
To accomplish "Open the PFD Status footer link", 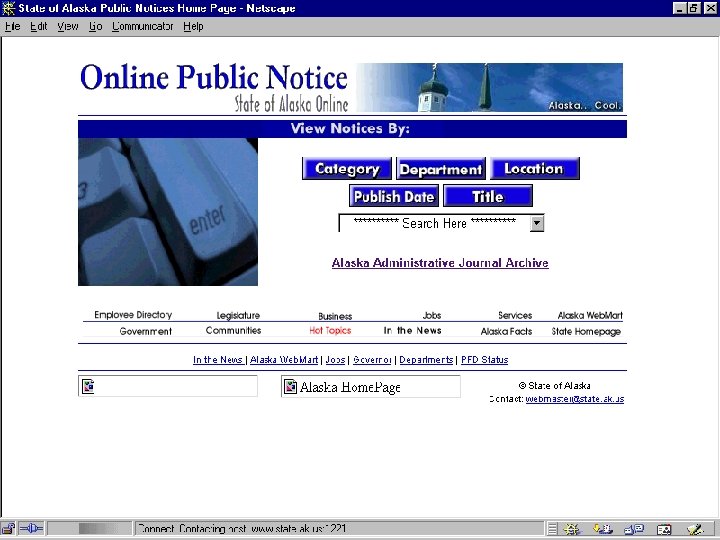I will (484, 360).
